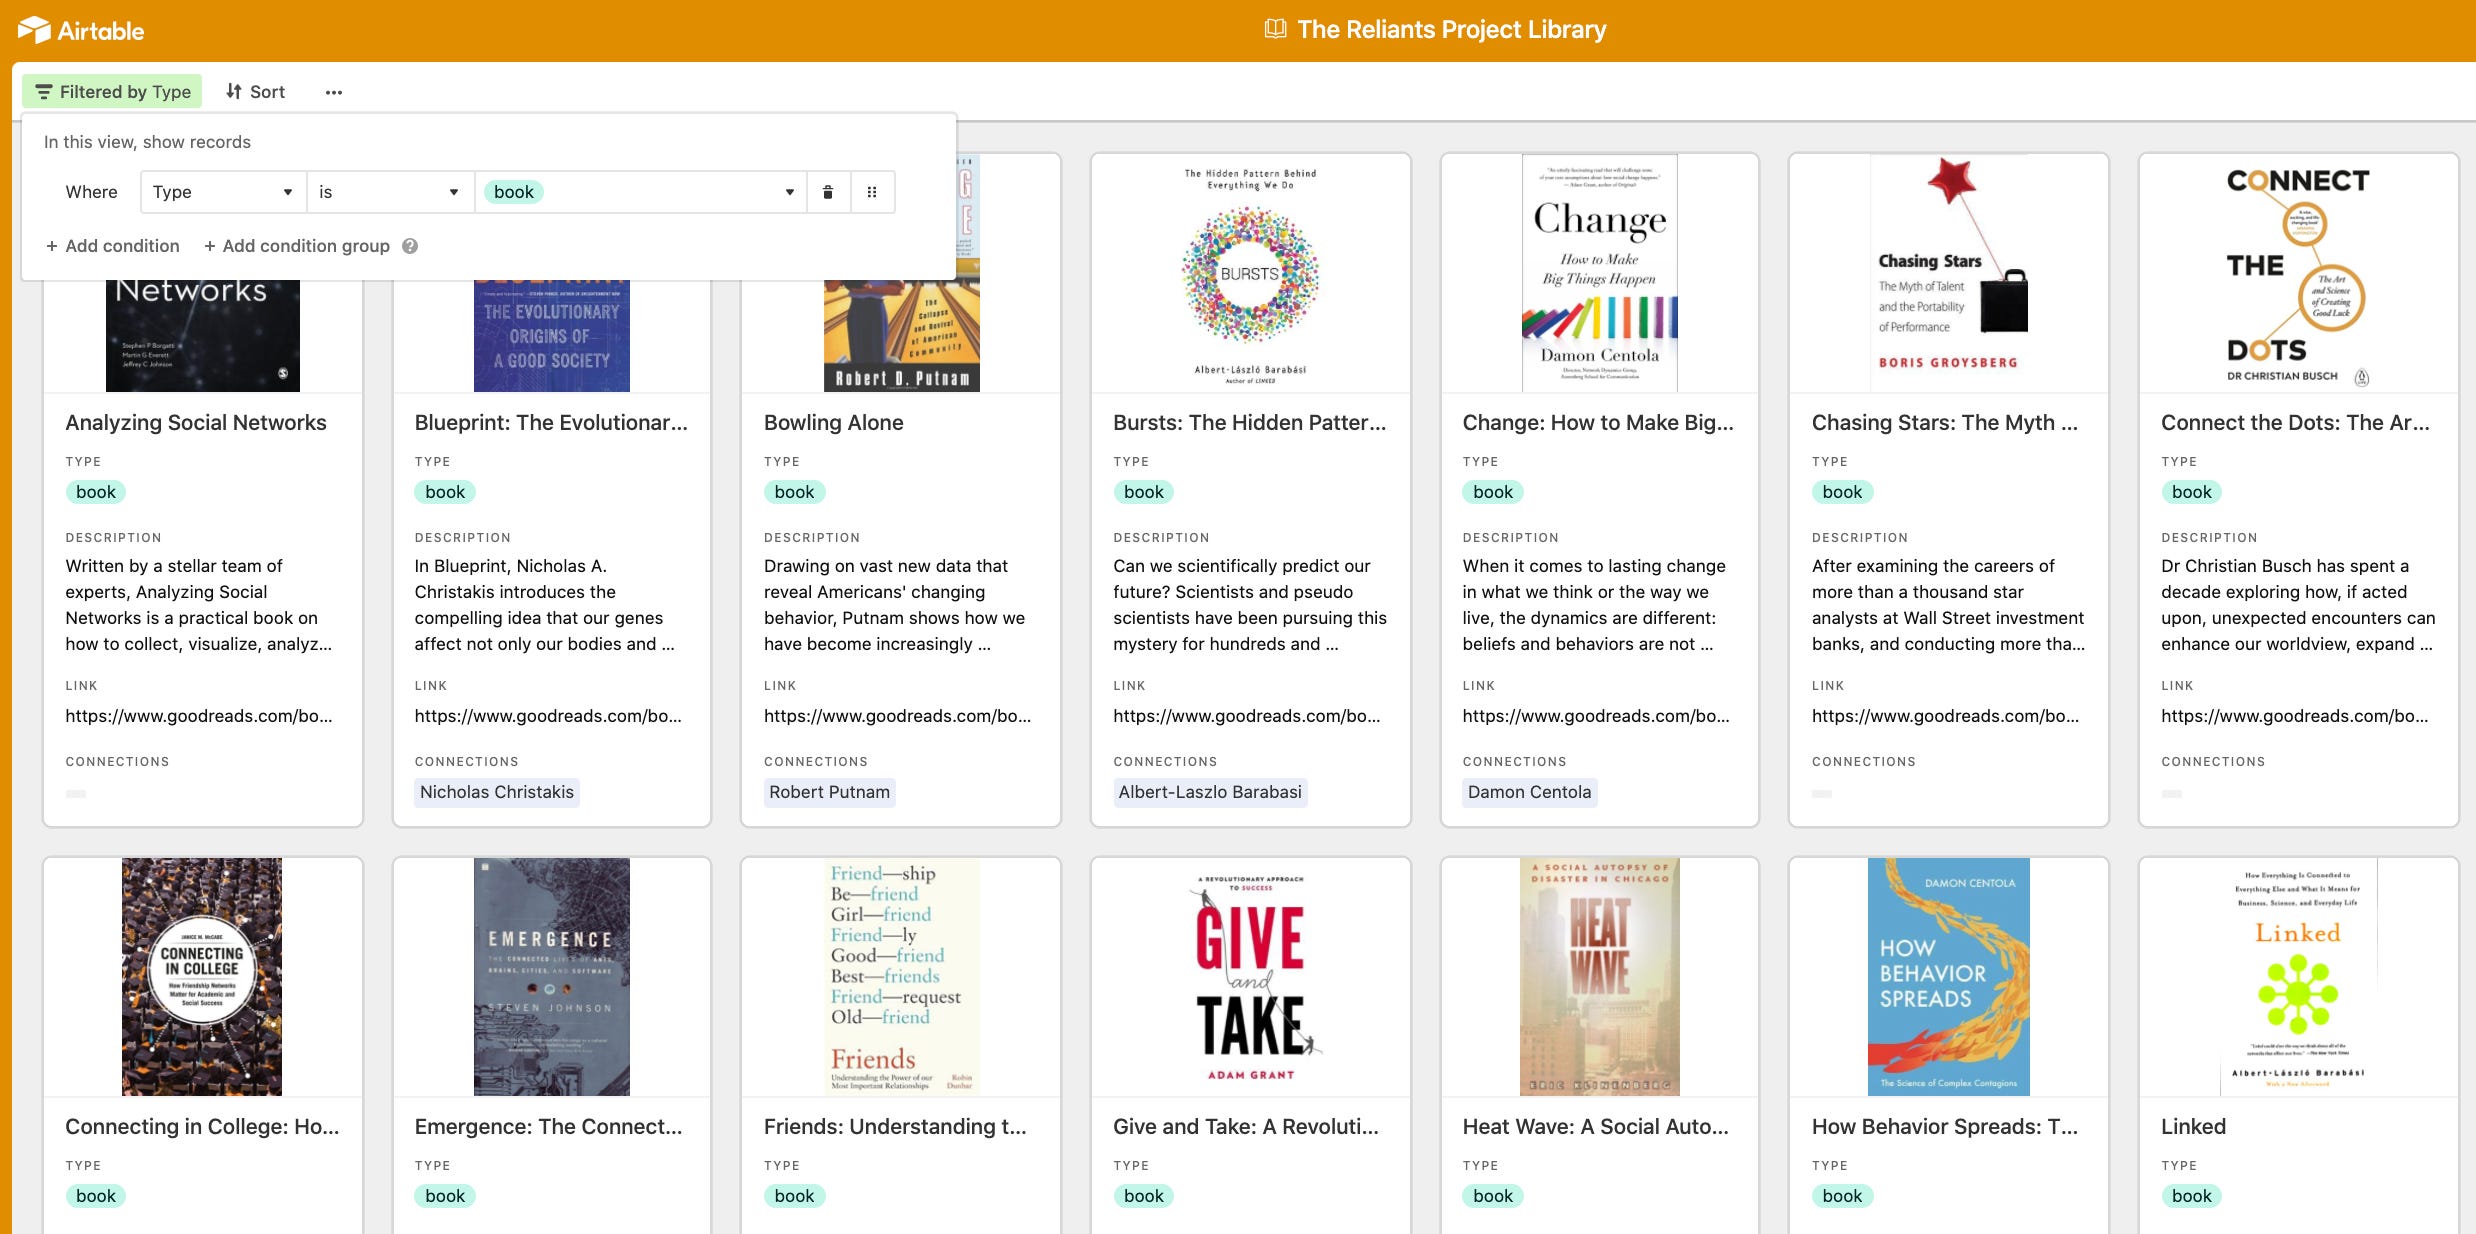Delete the filter condition with trash icon
Screen dimensions: 2476x1234
click(828, 192)
